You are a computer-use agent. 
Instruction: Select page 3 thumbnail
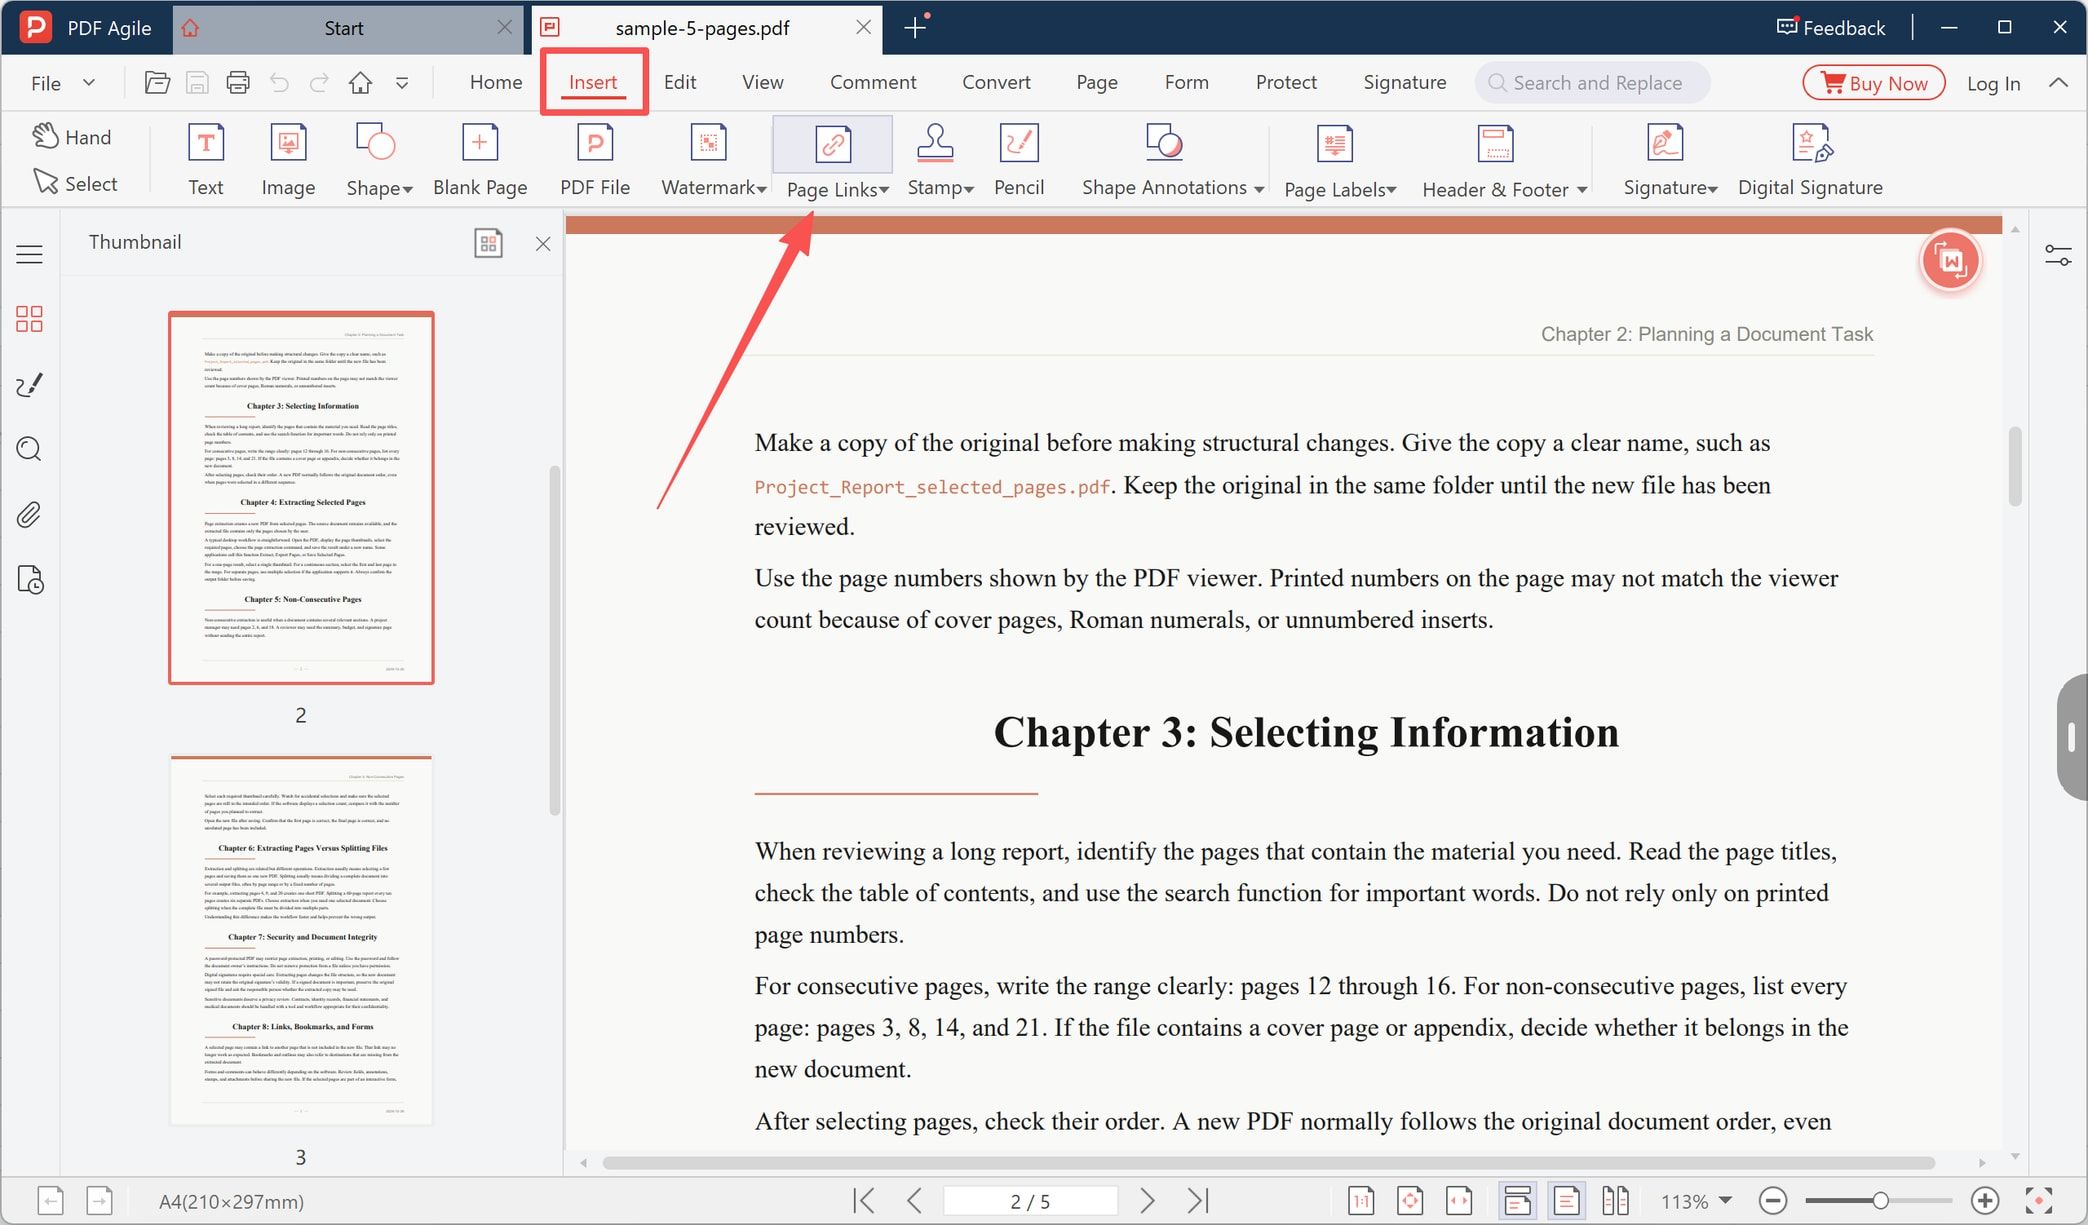point(301,940)
